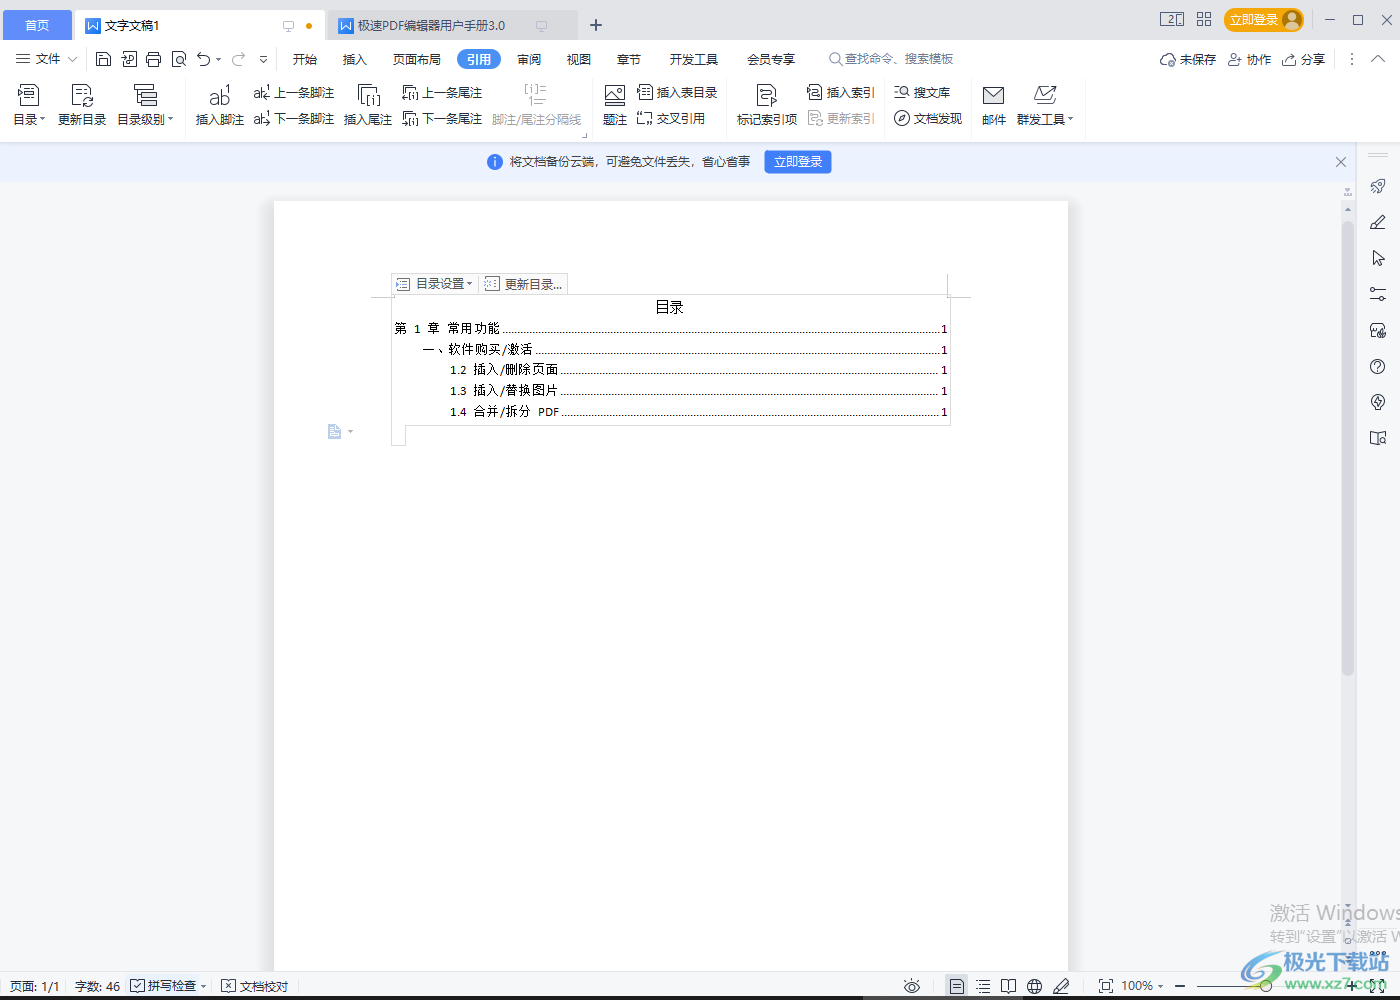Click the 分享 share button
1400x1000 pixels.
[x=1304, y=59]
